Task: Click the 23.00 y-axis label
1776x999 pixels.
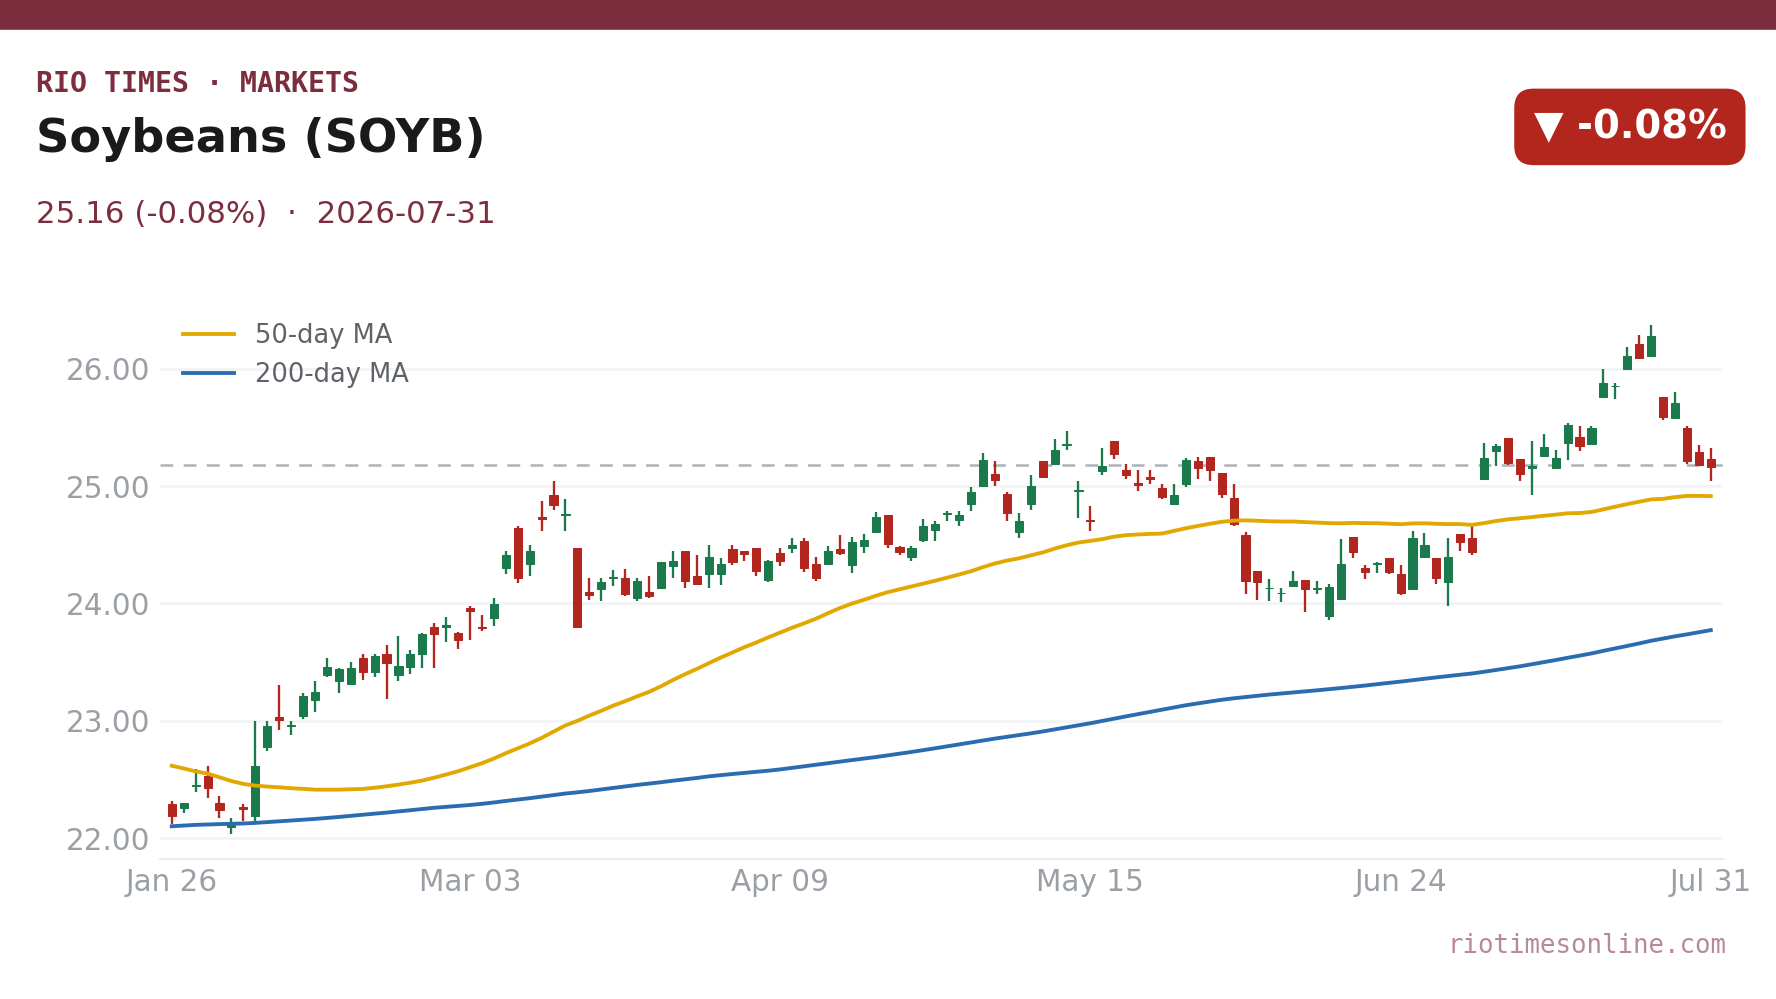Action: pyautogui.click(x=107, y=722)
